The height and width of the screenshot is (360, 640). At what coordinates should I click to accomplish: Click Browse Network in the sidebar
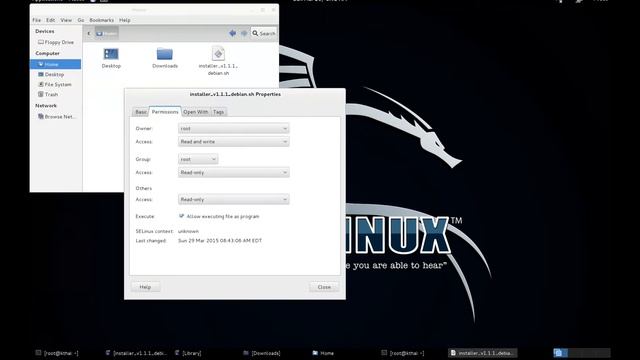[x=57, y=116]
